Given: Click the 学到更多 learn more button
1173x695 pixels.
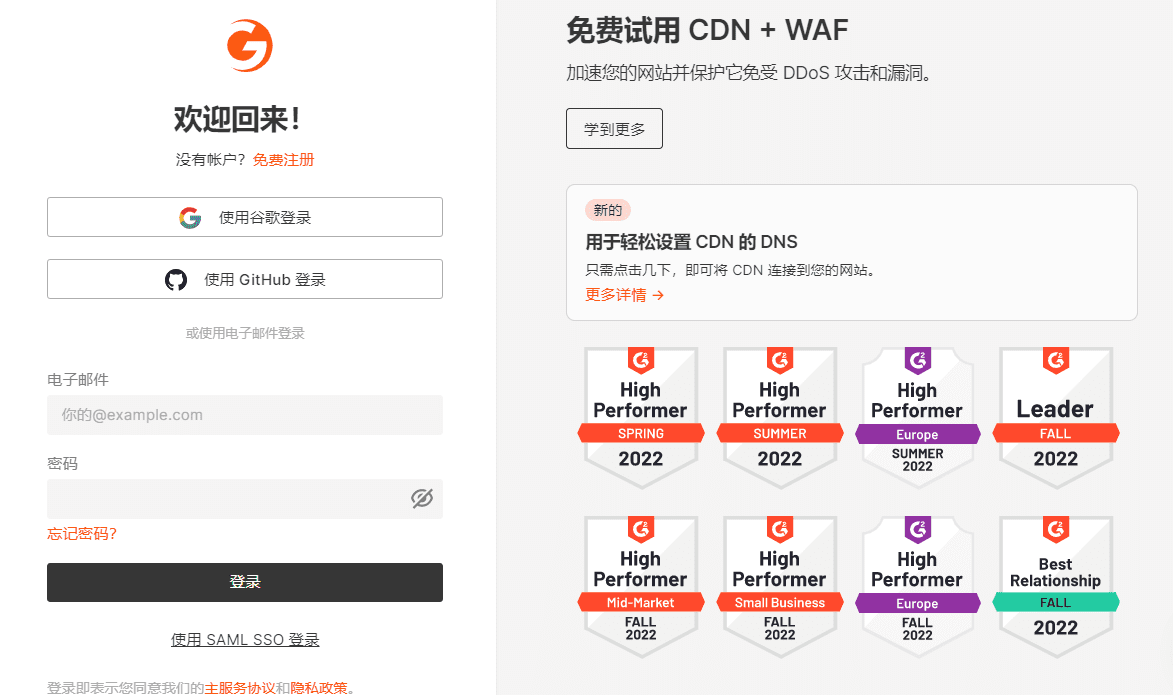Looking at the screenshot, I should pos(614,129).
